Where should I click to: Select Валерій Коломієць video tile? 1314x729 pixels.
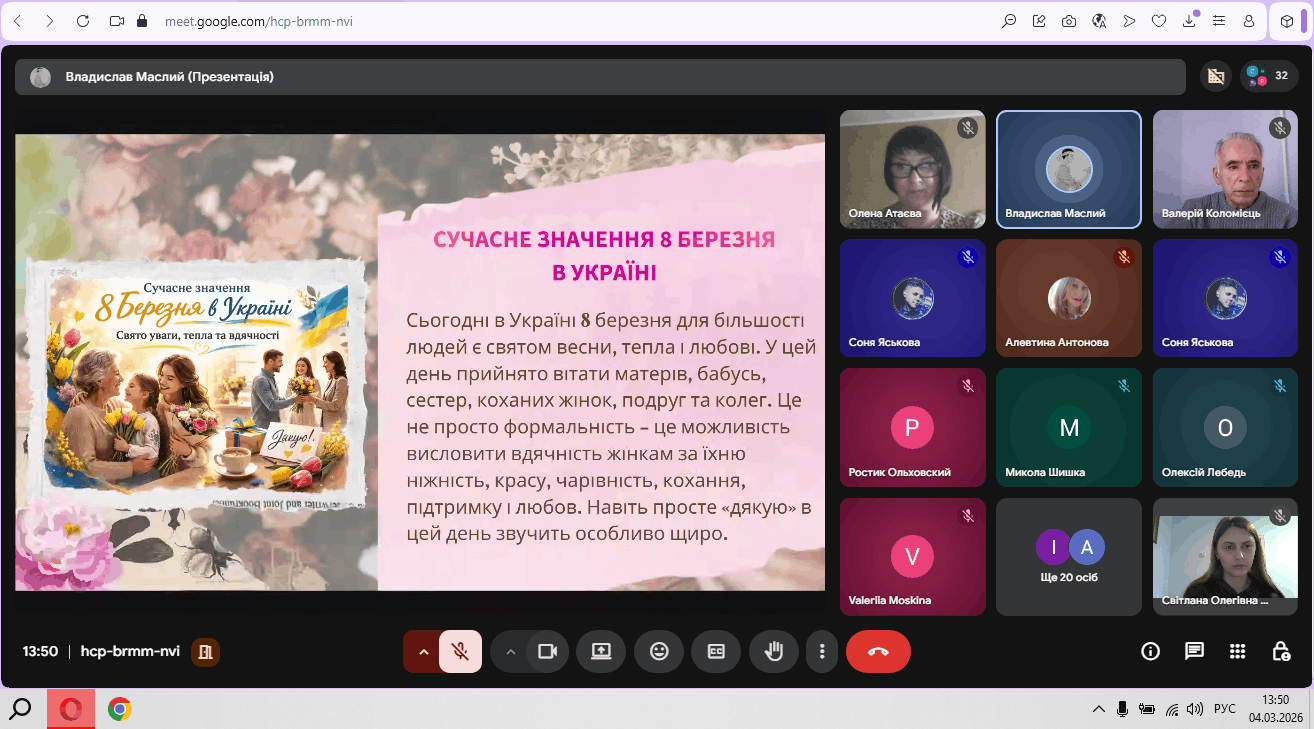(1225, 169)
